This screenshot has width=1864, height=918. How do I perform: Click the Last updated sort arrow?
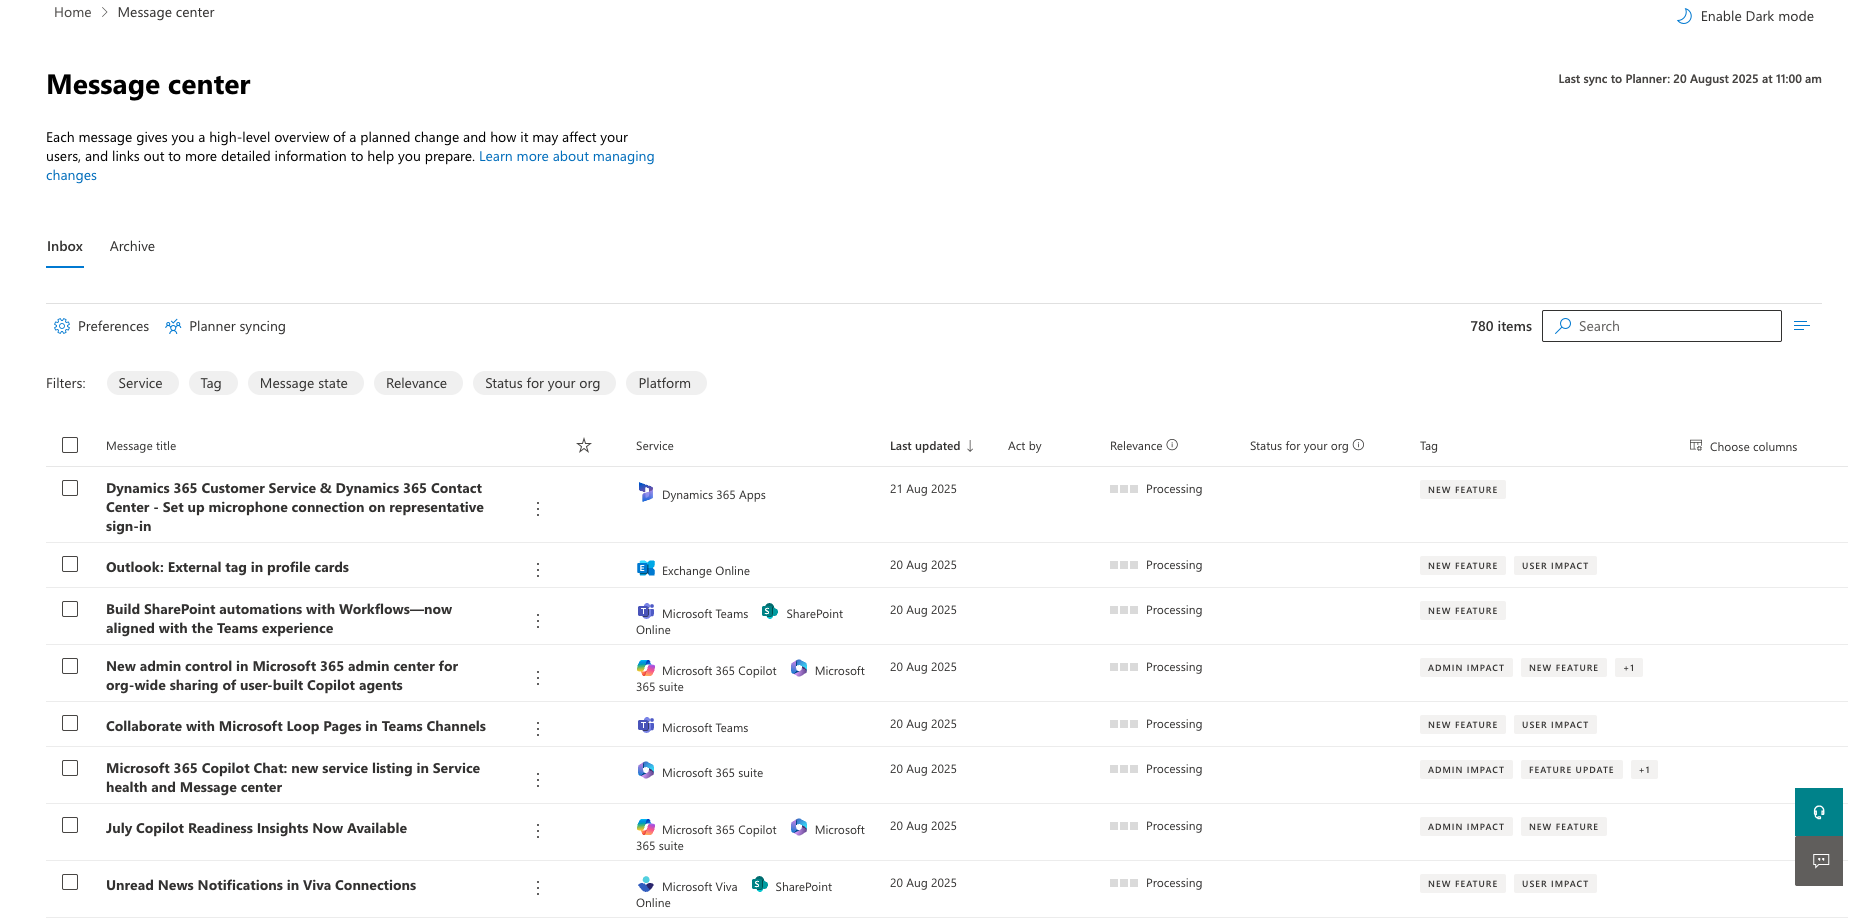(x=970, y=446)
